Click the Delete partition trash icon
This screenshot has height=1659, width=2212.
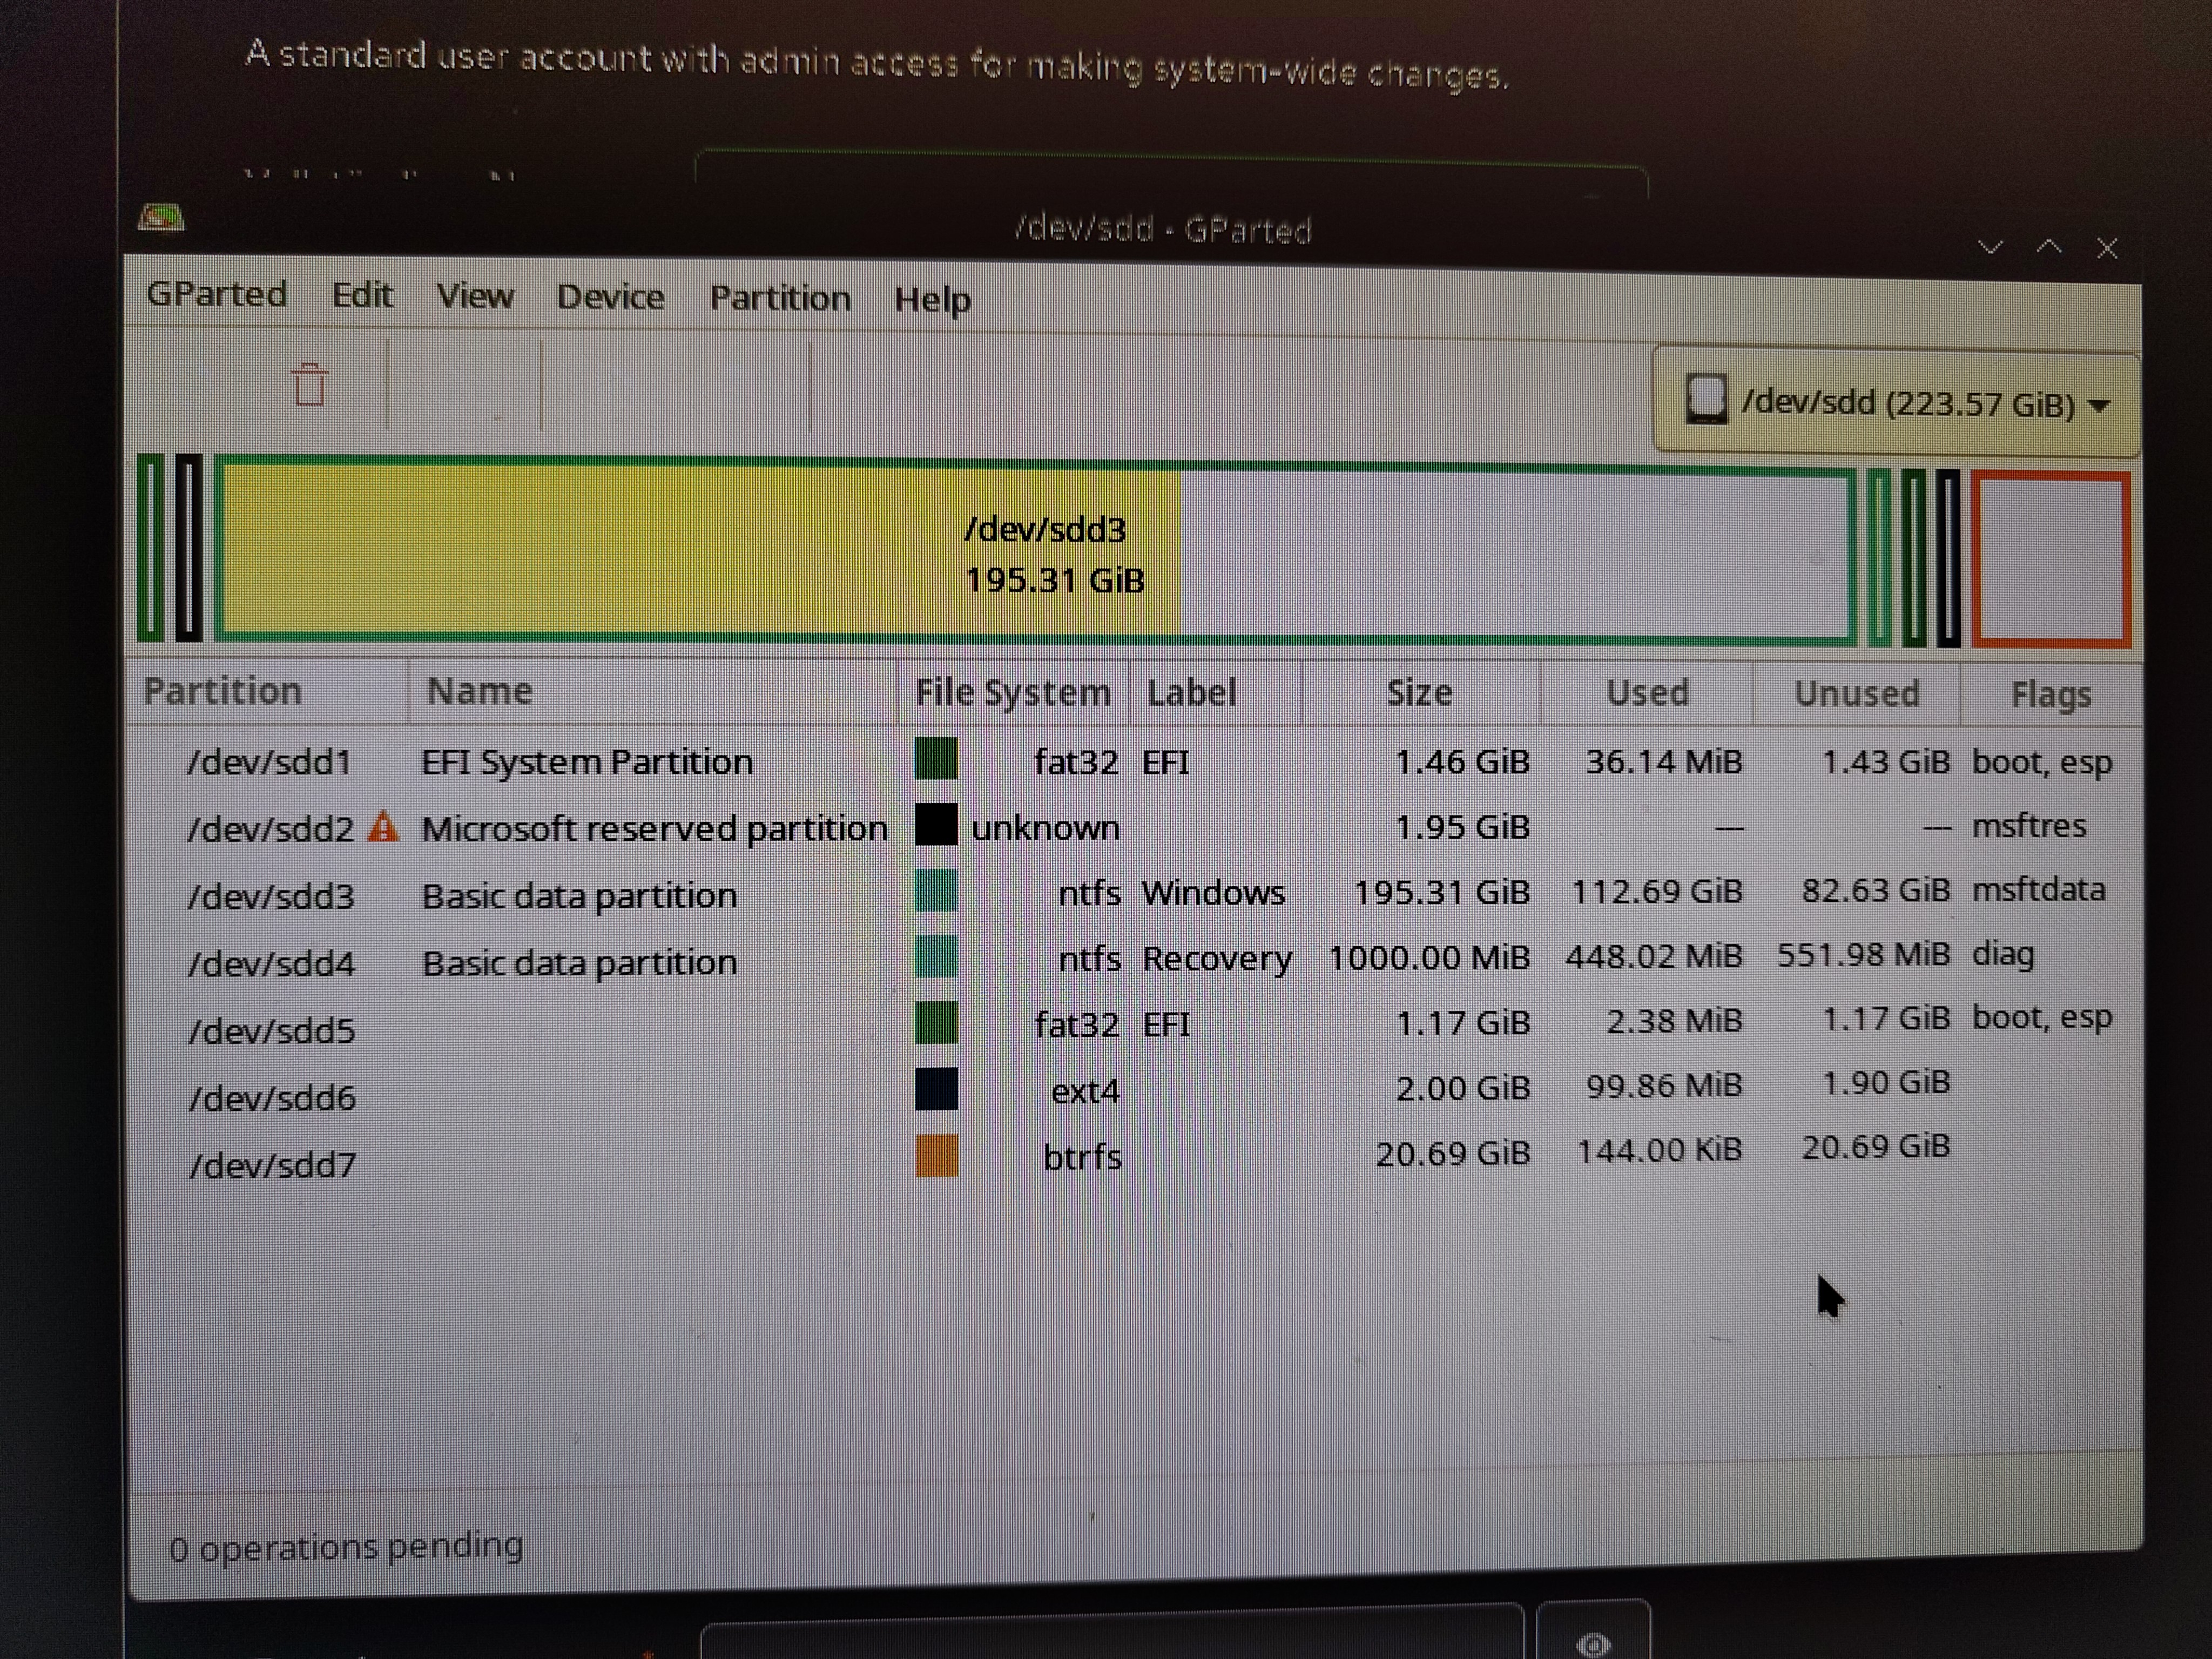click(x=309, y=385)
